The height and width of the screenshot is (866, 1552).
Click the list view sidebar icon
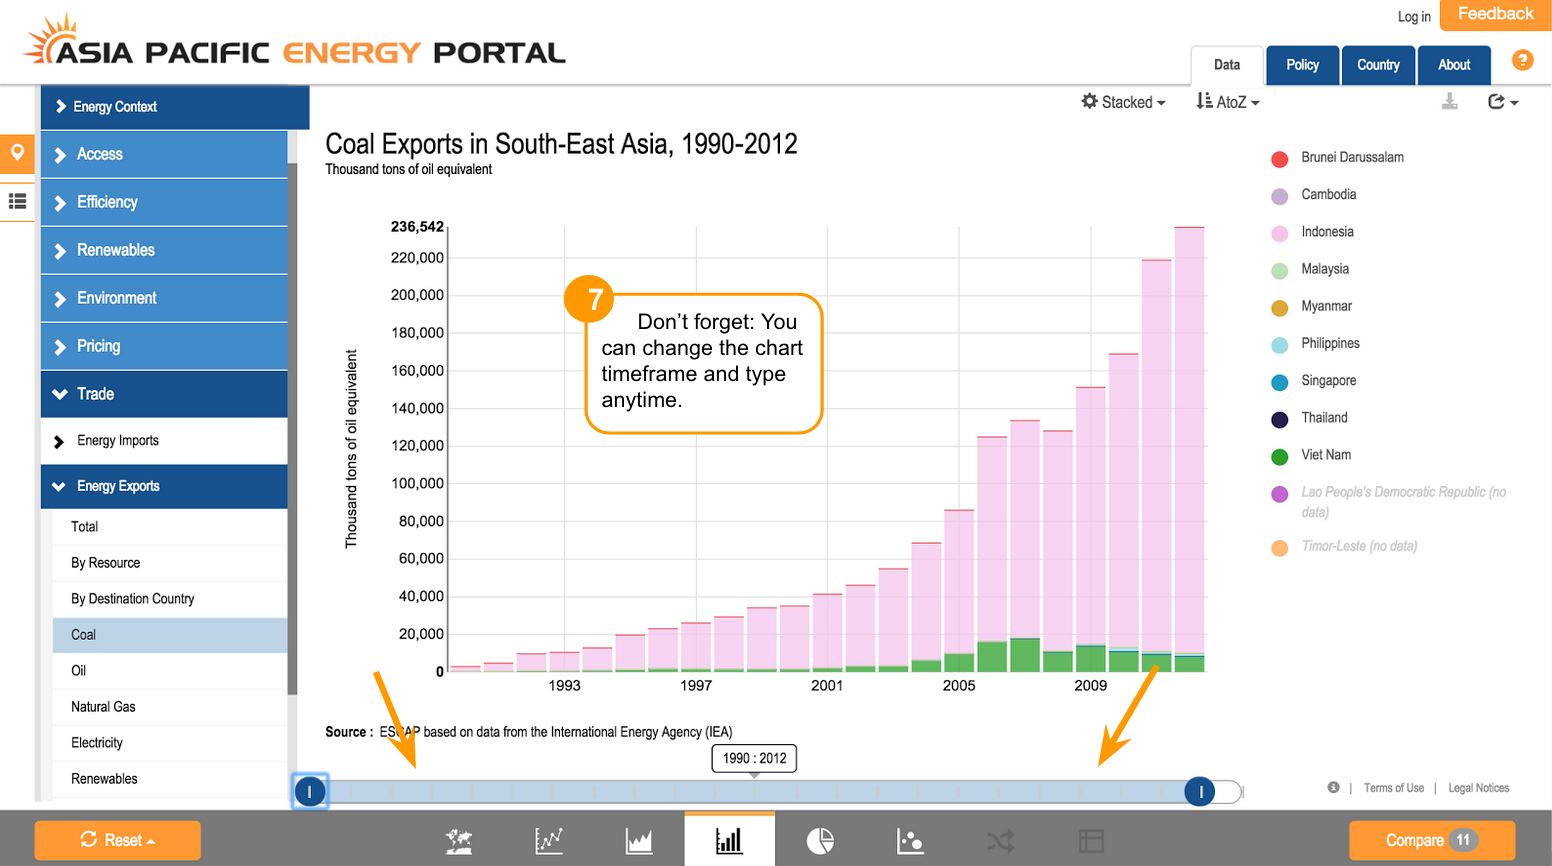click(17, 201)
